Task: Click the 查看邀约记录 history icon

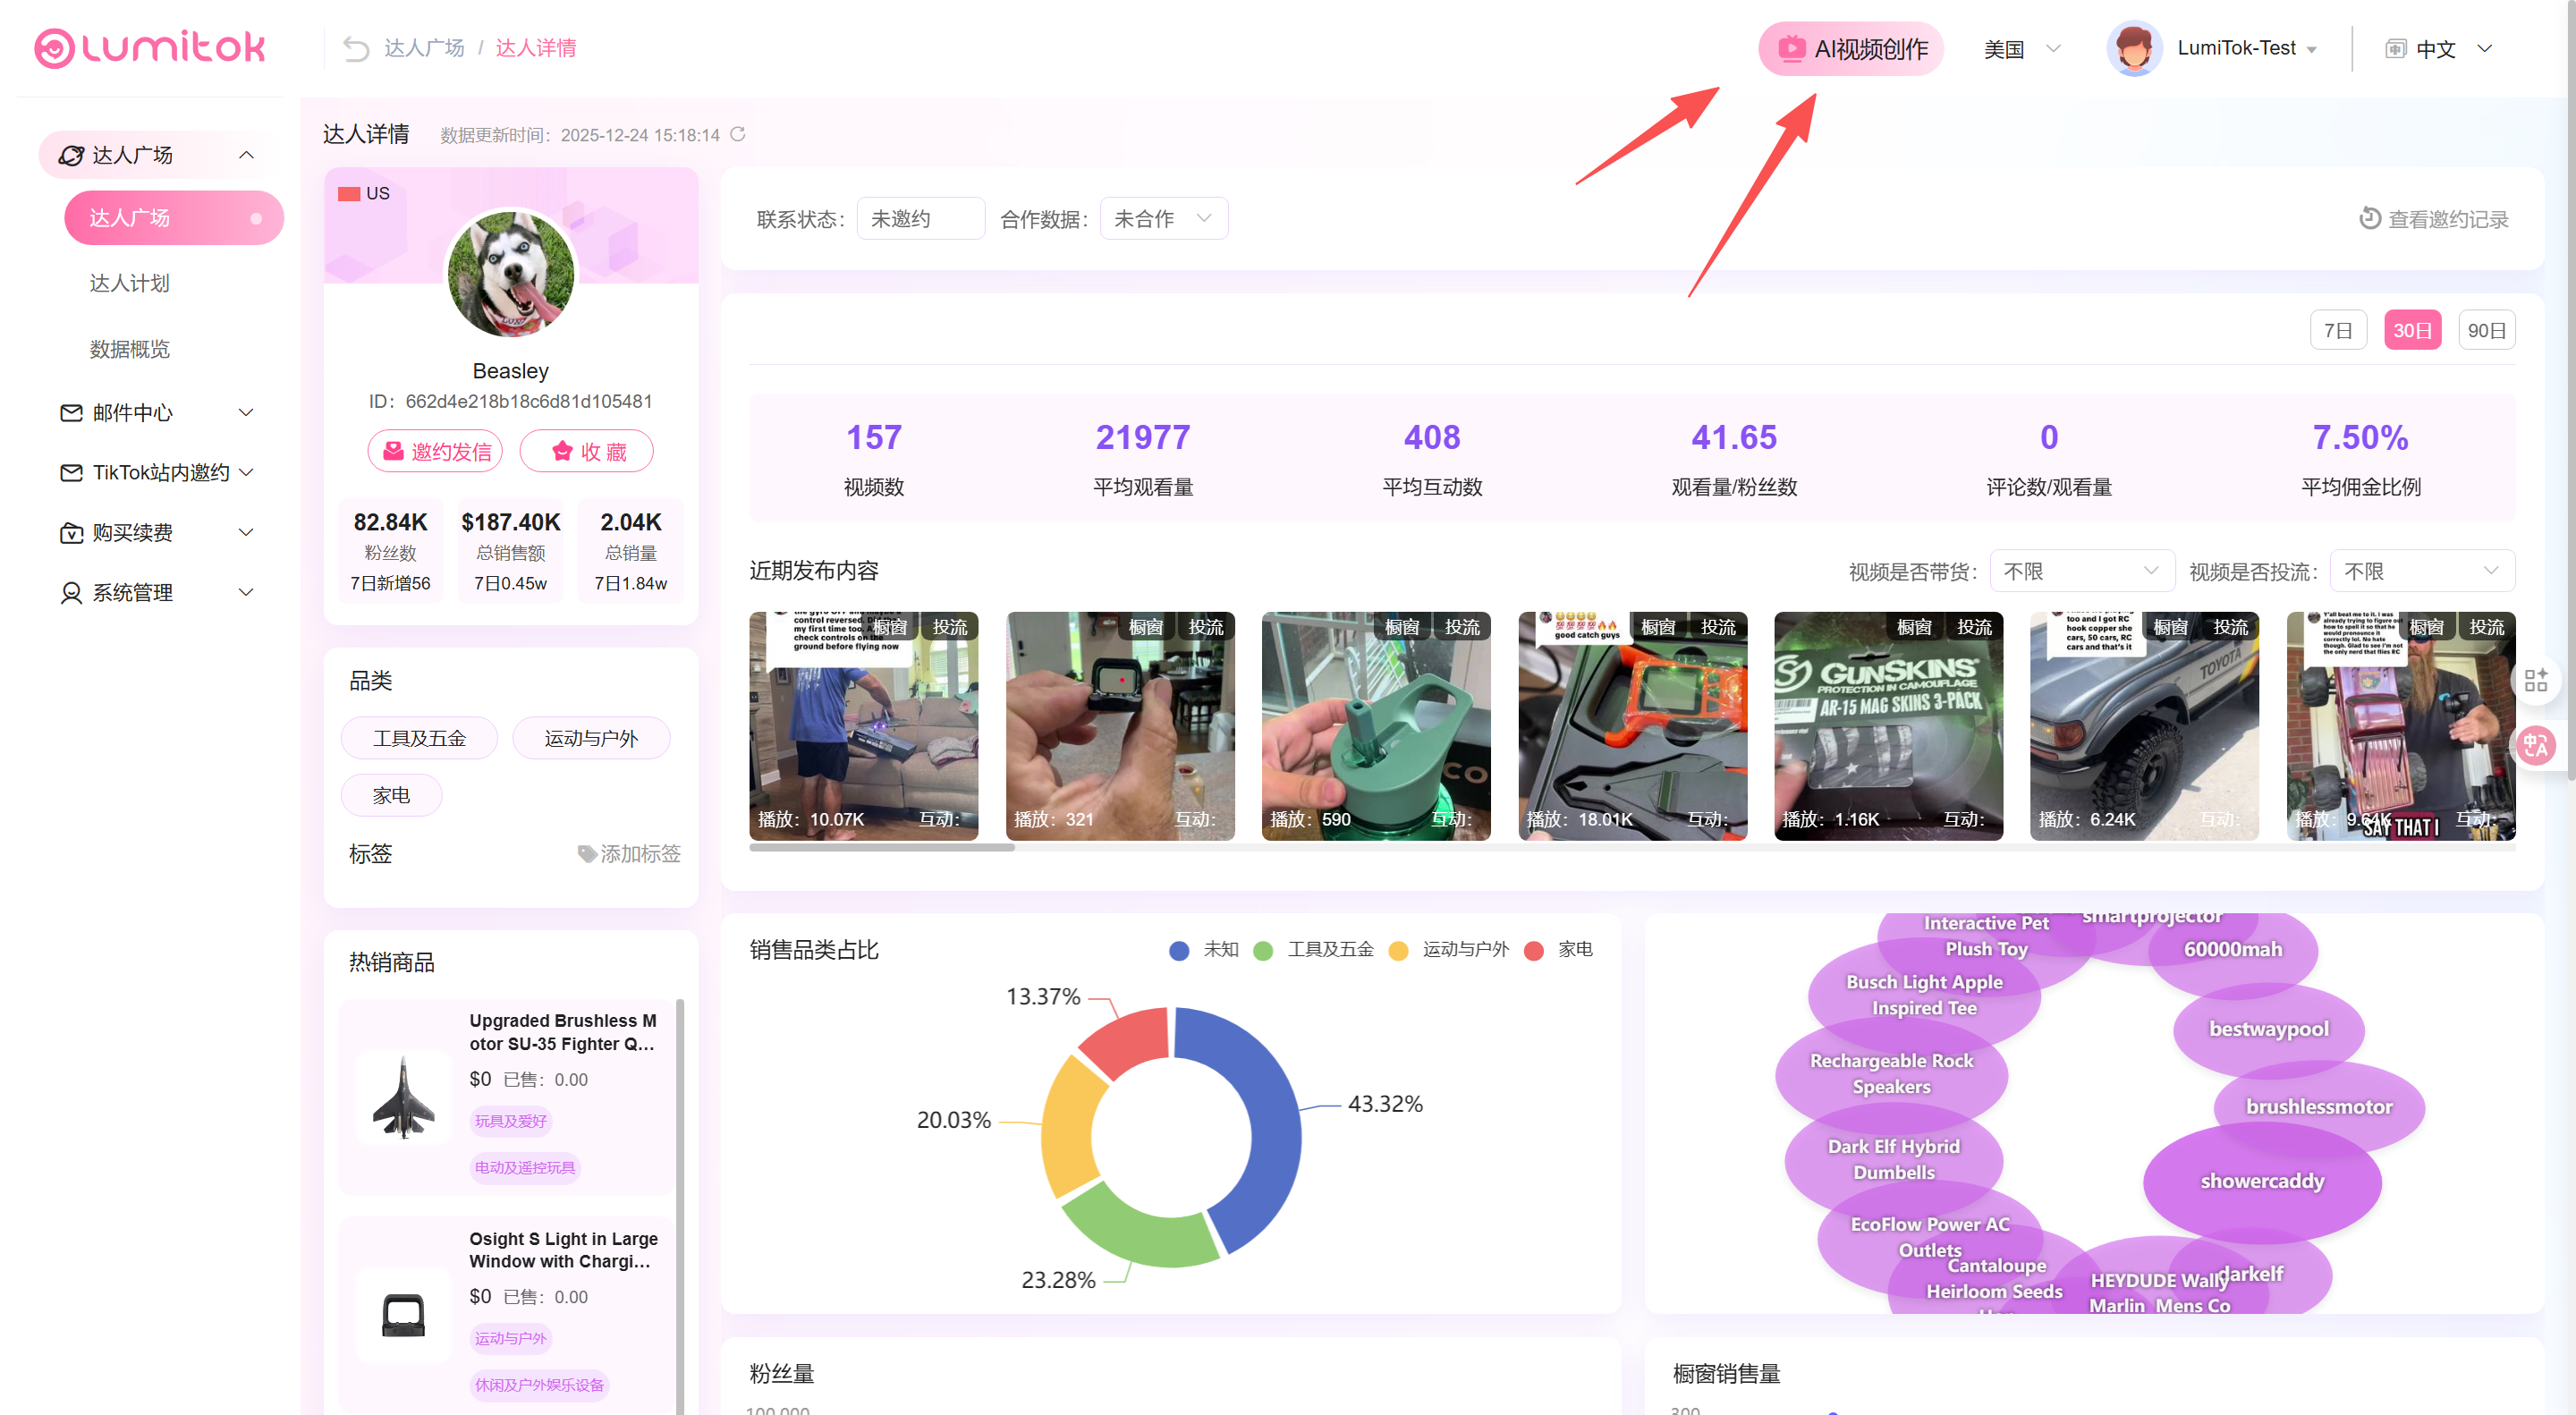Action: pos(2369,218)
